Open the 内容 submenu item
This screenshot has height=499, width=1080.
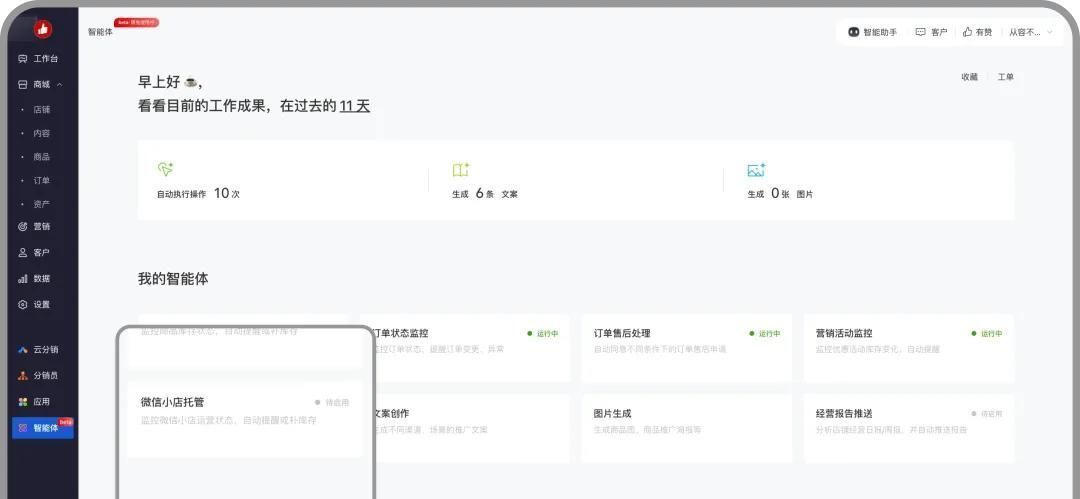[x=41, y=133]
